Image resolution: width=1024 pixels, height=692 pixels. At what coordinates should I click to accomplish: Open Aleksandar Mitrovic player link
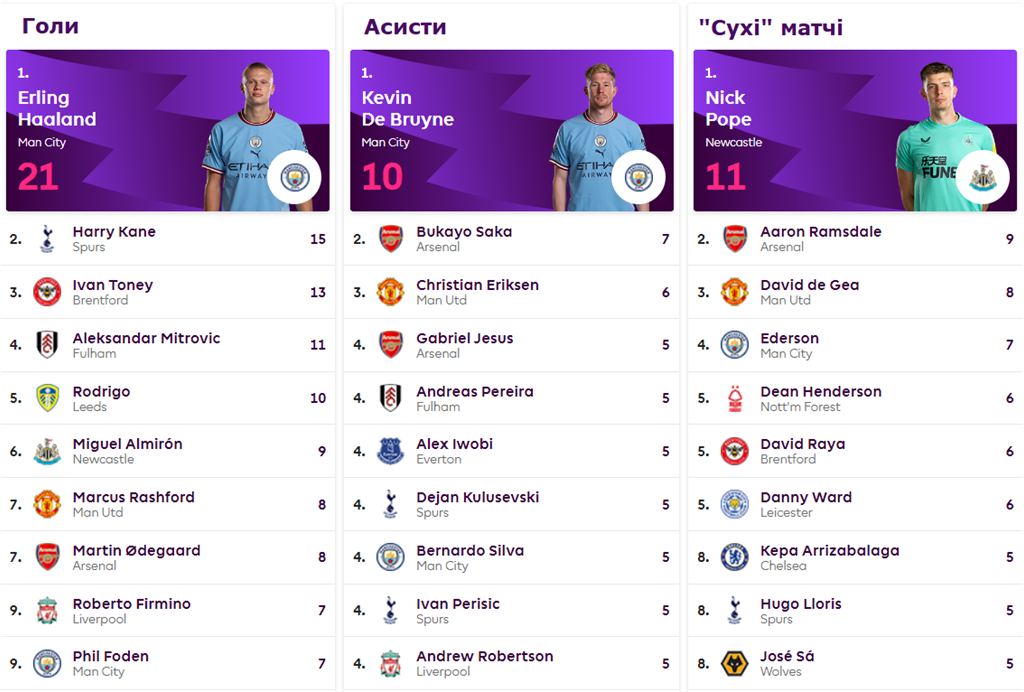coord(146,338)
